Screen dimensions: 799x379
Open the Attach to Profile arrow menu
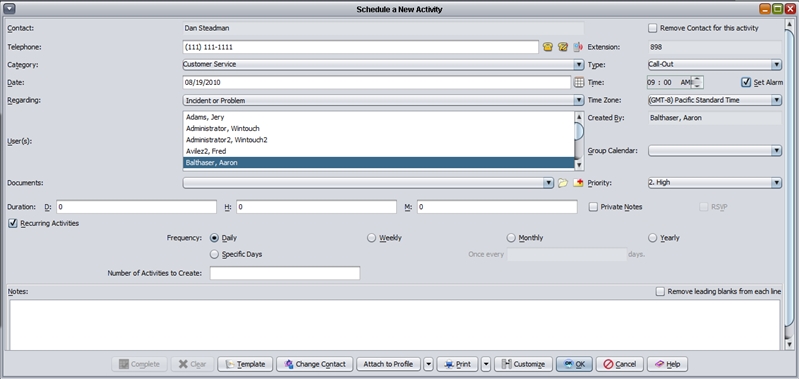429,364
